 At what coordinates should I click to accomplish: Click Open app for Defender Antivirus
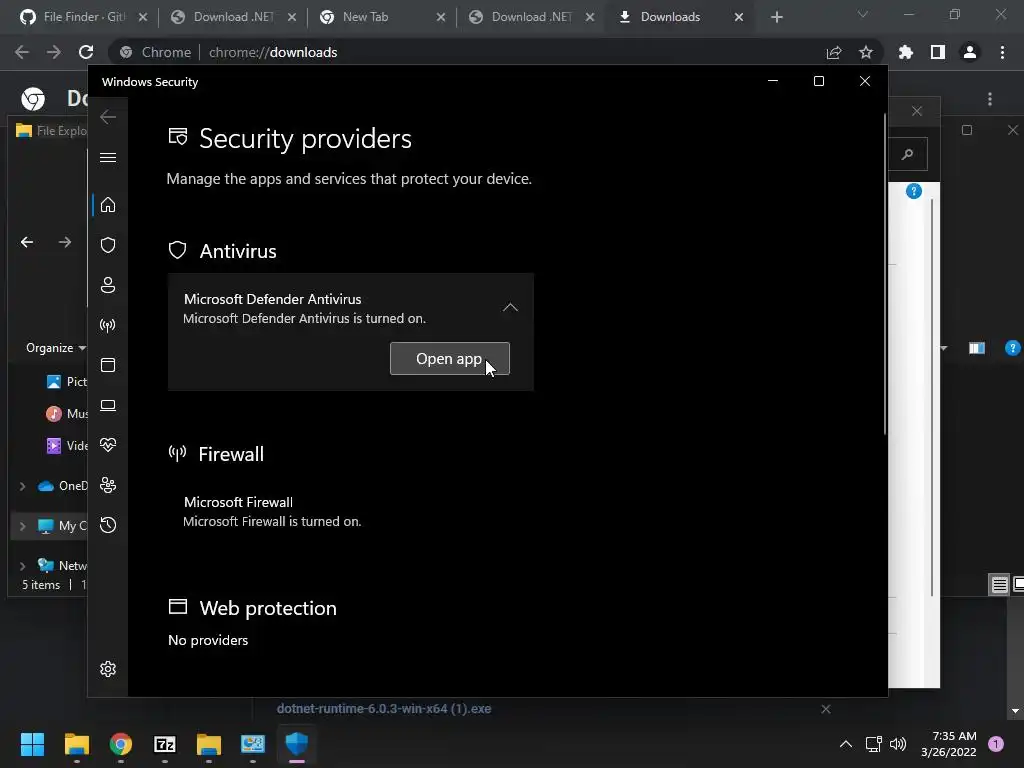450,359
